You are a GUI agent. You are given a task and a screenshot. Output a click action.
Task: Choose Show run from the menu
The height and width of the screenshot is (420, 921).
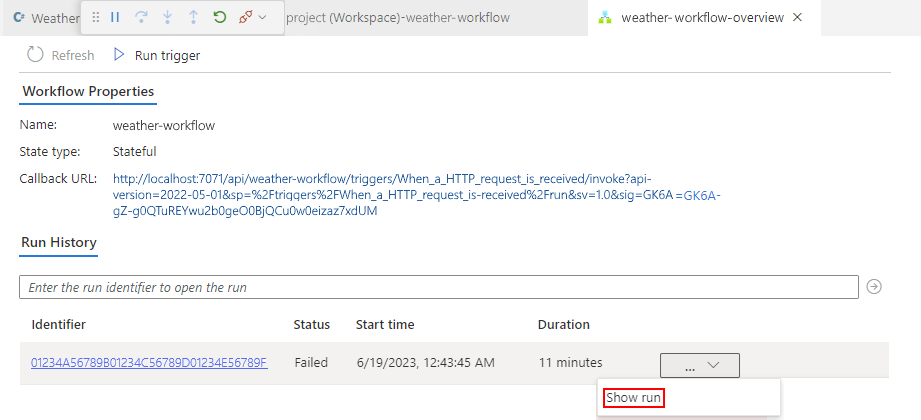(x=634, y=398)
